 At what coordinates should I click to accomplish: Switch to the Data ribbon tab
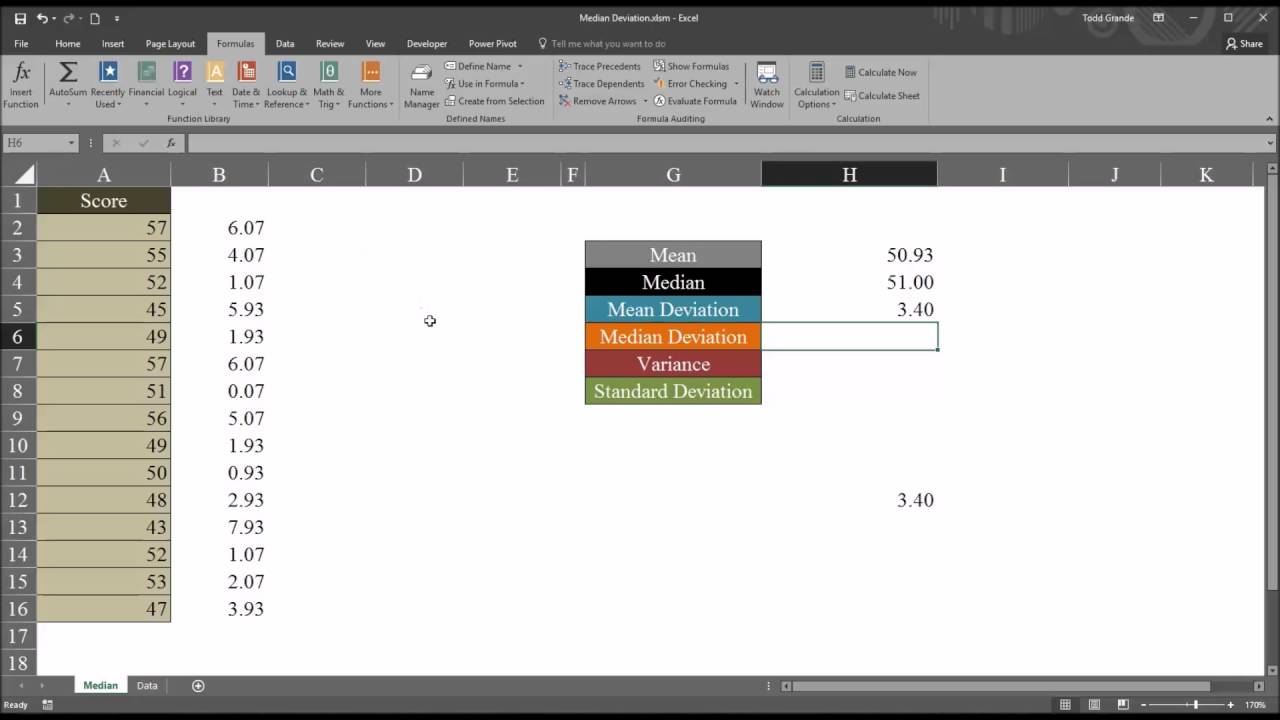coord(285,44)
